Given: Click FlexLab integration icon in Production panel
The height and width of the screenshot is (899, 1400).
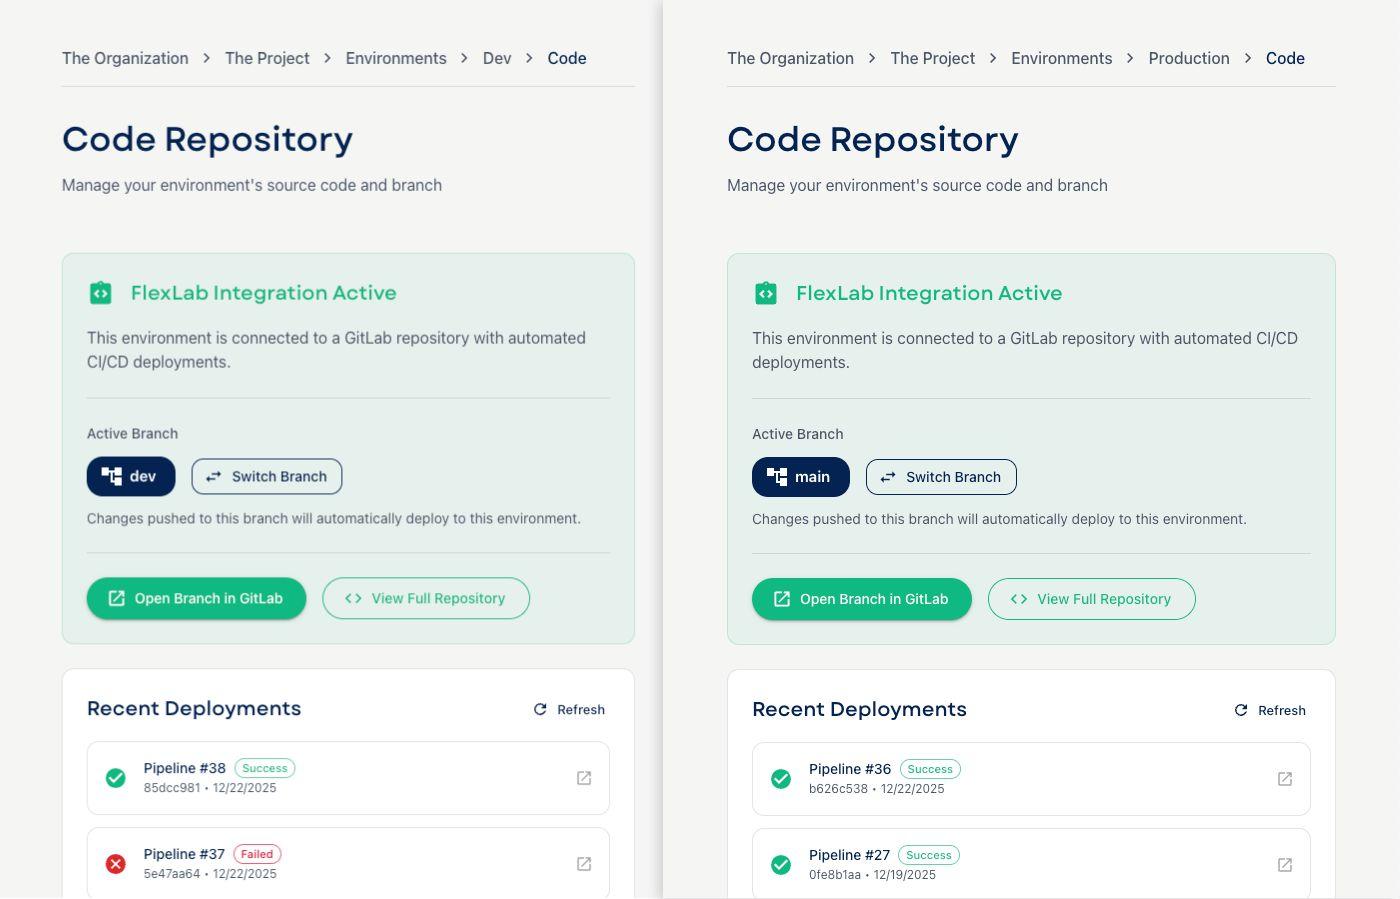Looking at the screenshot, I should (x=766, y=293).
